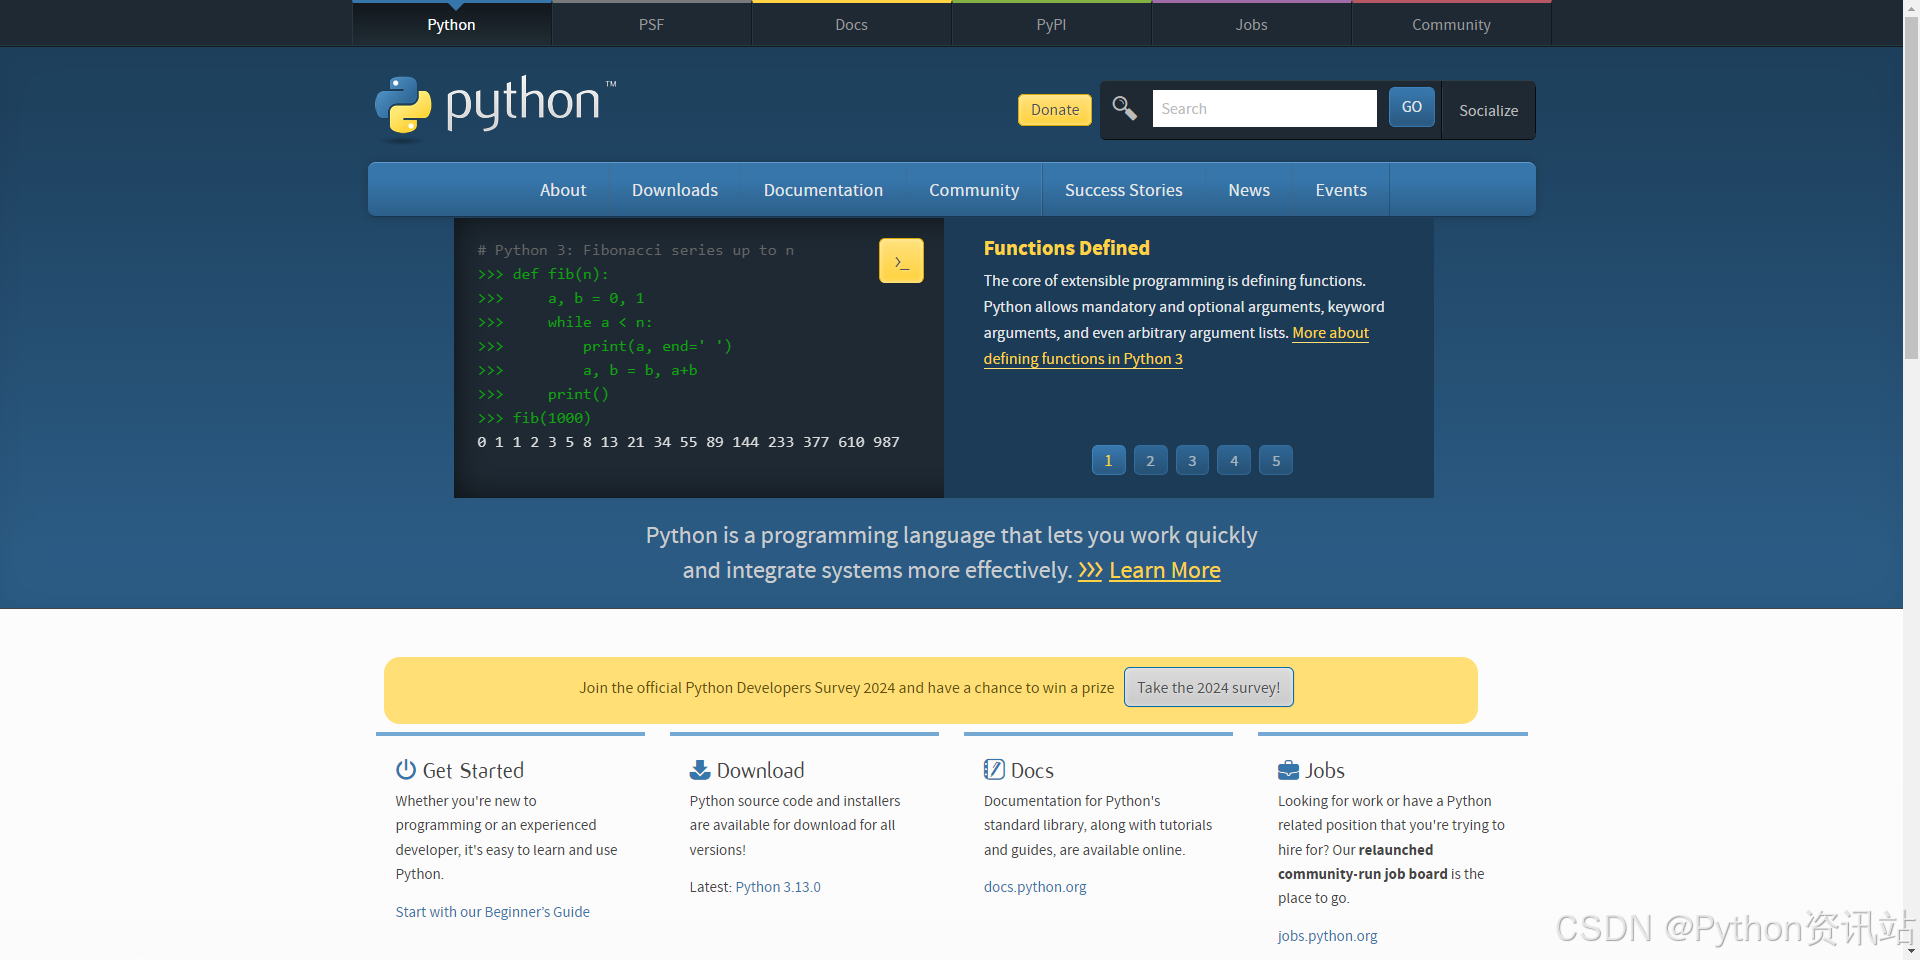
Task: Select slide 3 in the carousel
Action: coord(1192,460)
